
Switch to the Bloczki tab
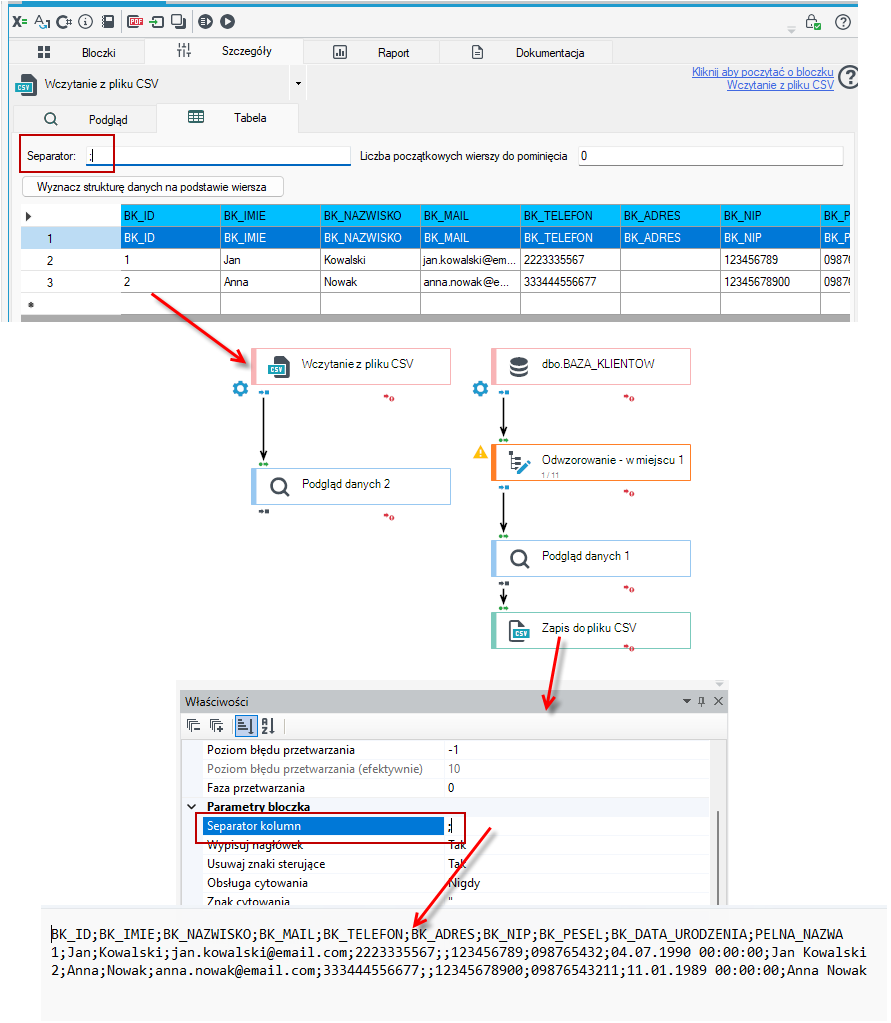(78, 52)
